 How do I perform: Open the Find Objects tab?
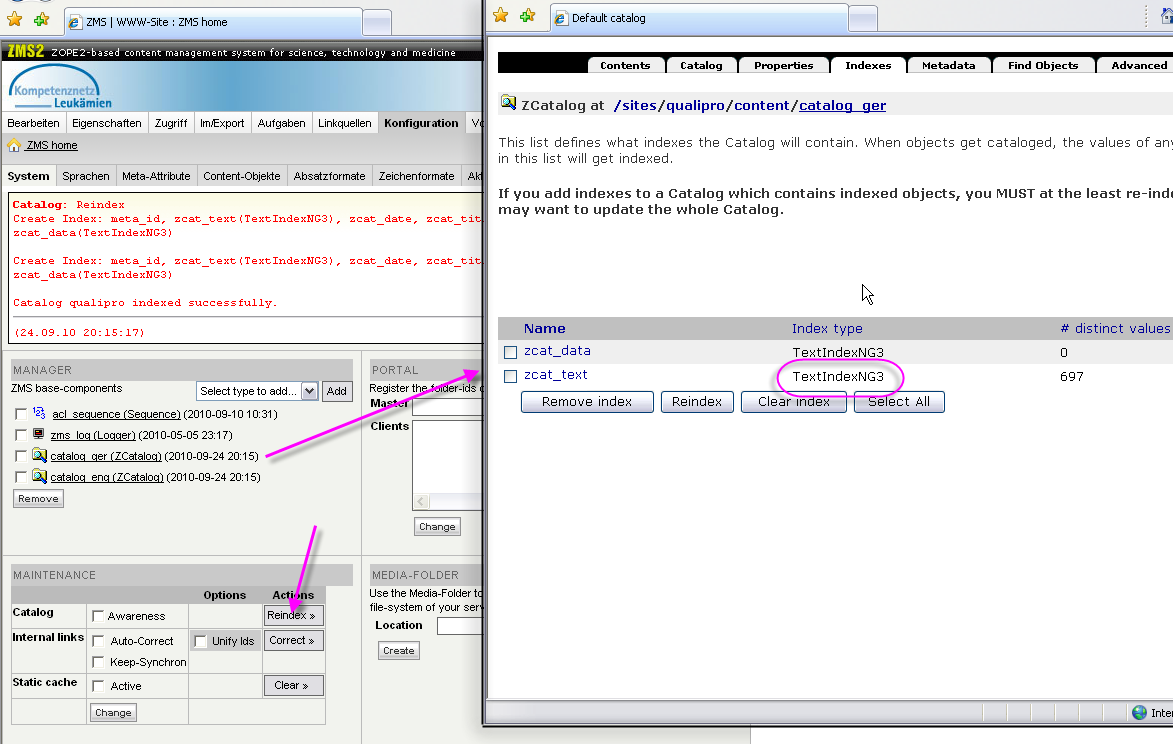tap(1043, 66)
